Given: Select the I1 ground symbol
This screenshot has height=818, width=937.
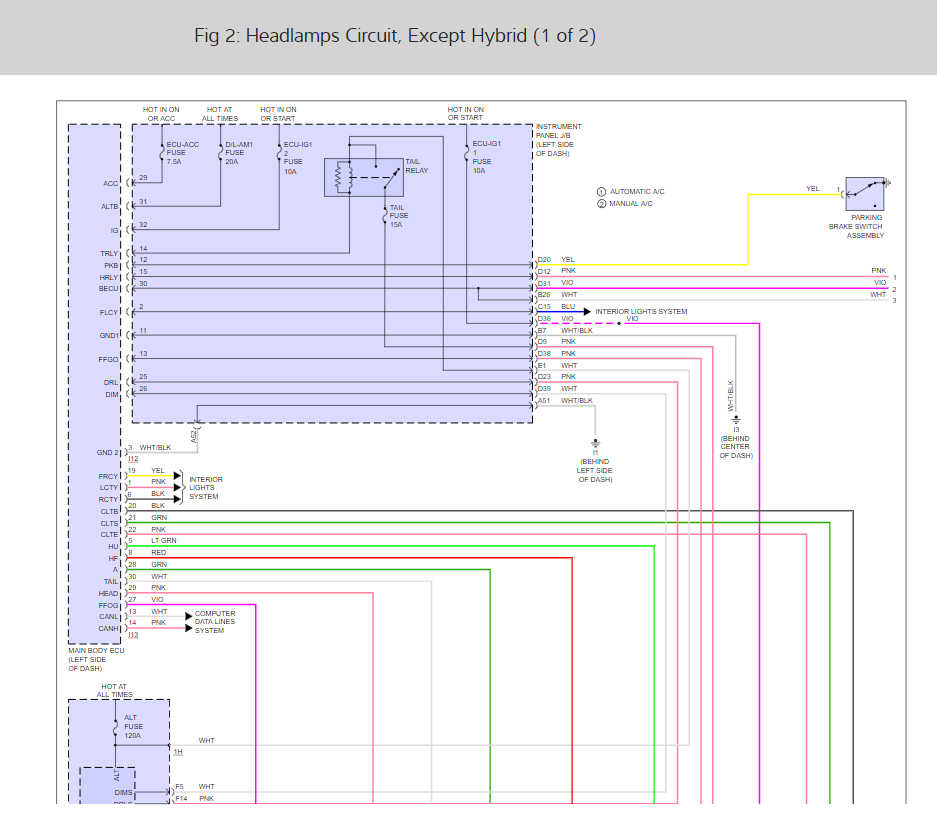Looking at the screenshot, I should click(595, 442).
